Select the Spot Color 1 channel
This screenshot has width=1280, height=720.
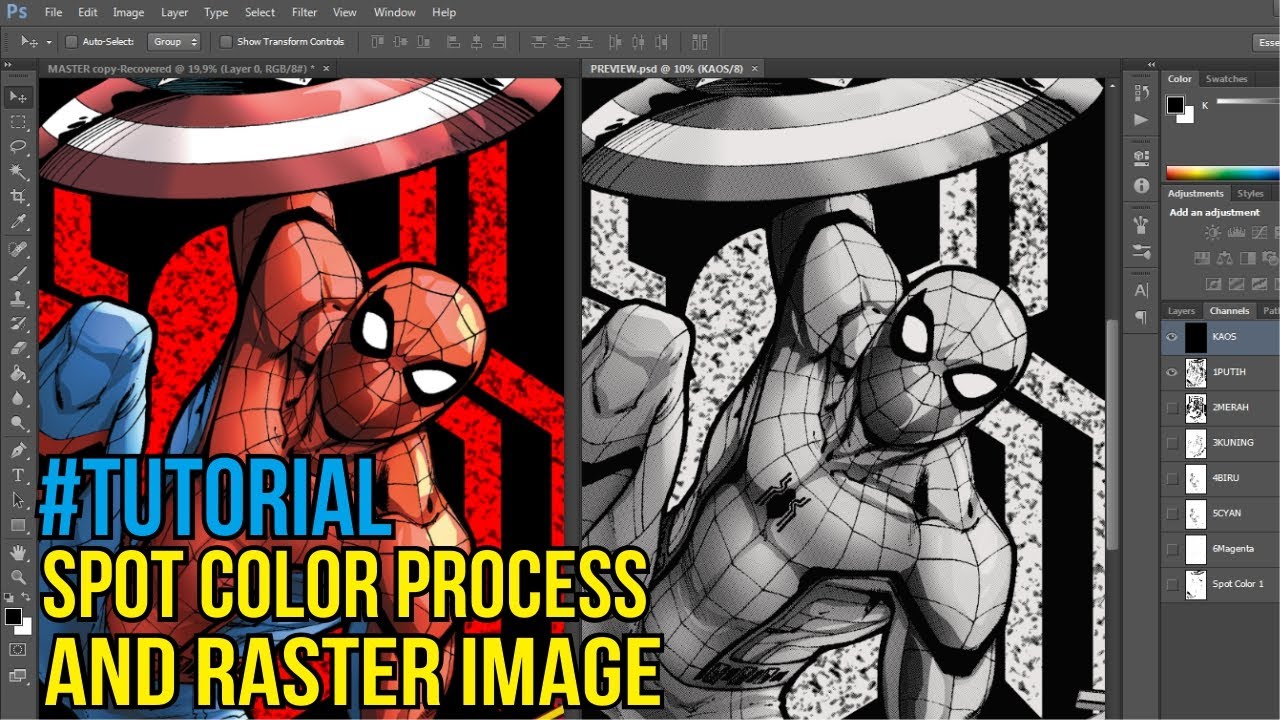point(1220,584)
